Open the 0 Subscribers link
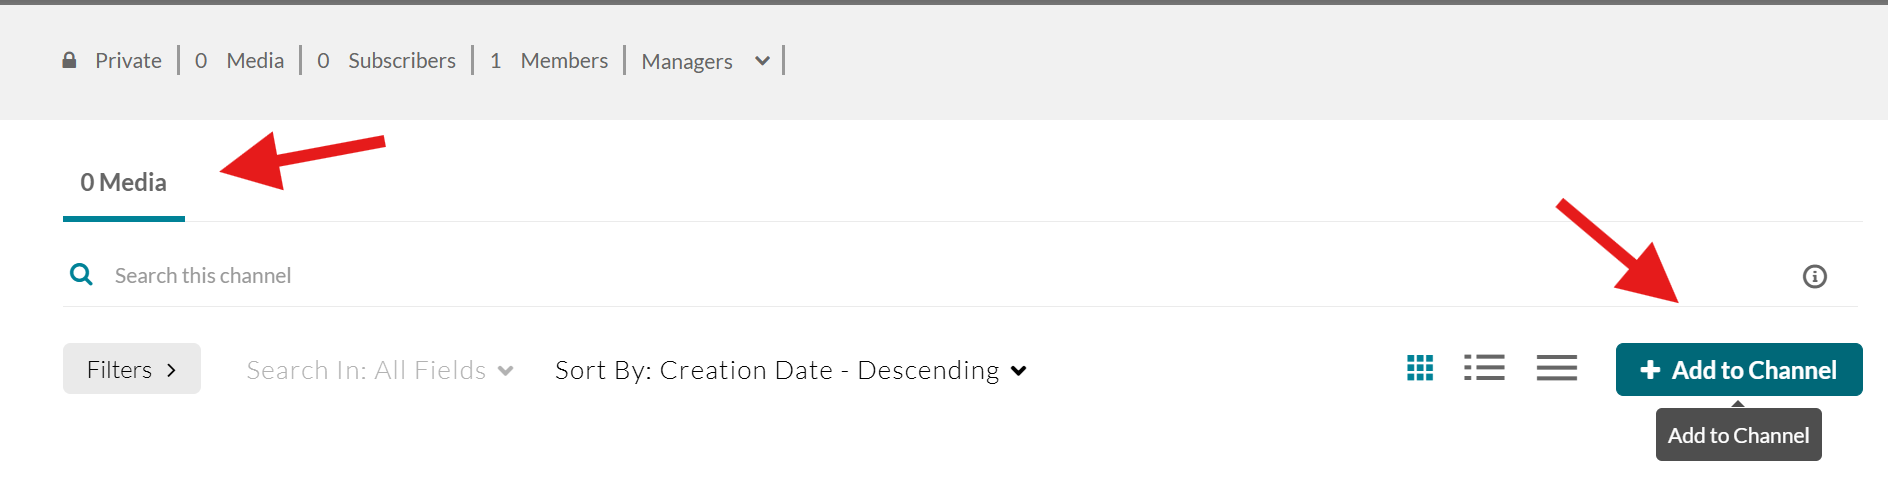The width and height of the screenshot is (1888, 481). tap(386, 60)
